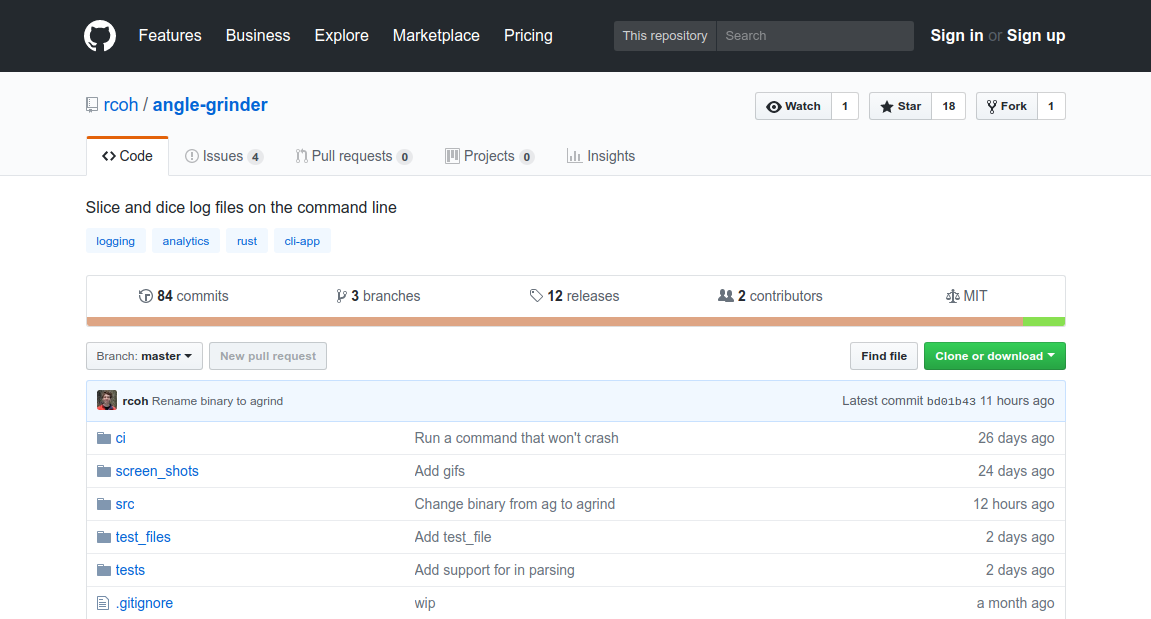Open angle-grinder repository link

click(210, 105)
